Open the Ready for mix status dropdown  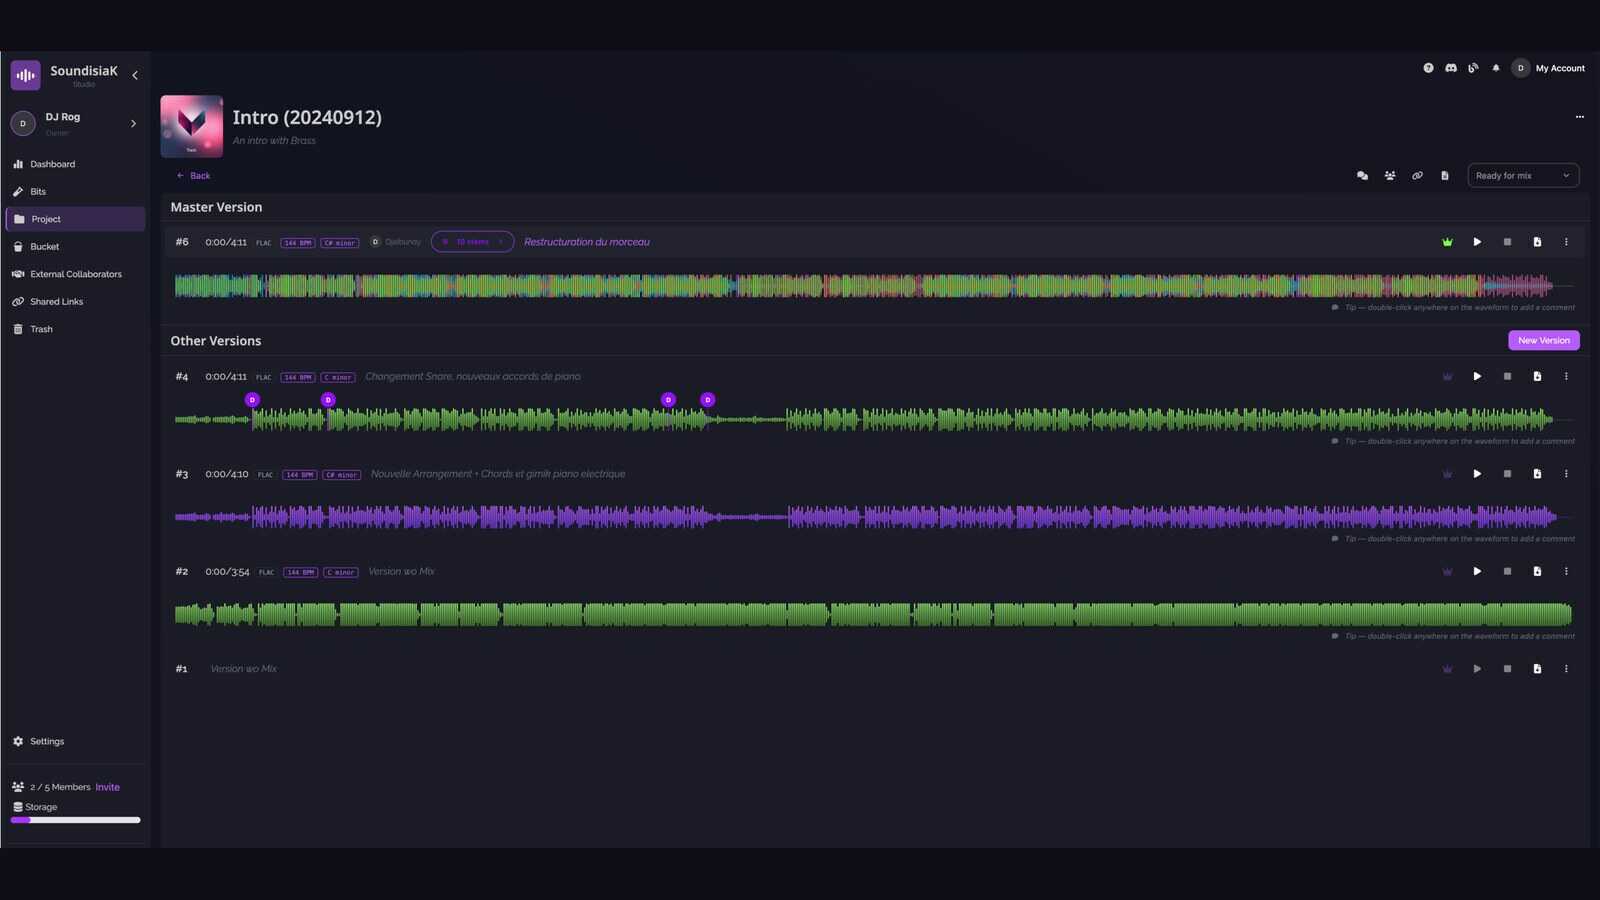click(1523, 176)
